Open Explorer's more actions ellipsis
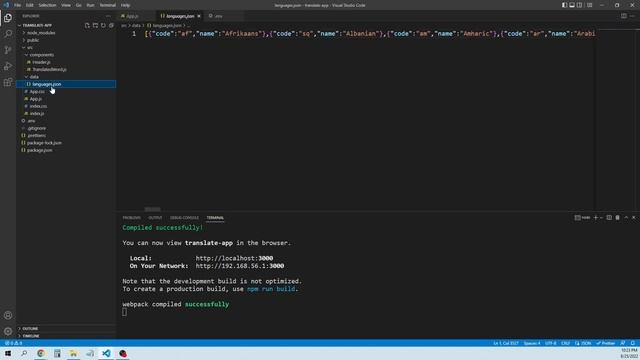Viewport: 640px width, 360px height. [x=108, y=16]
